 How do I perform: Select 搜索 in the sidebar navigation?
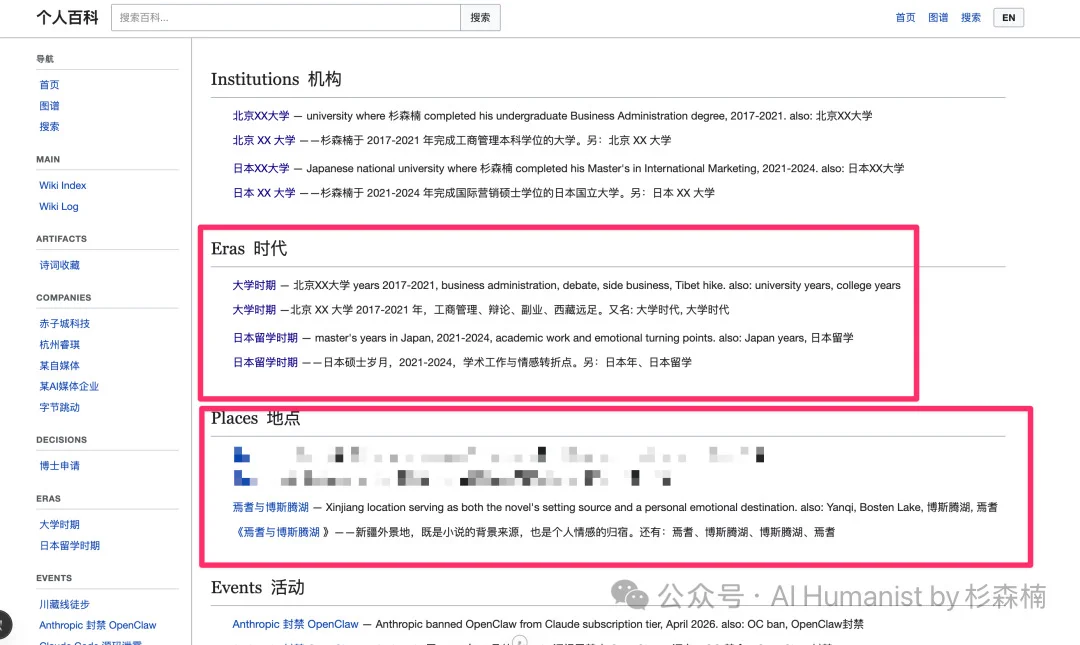click(x=50, y=126)
